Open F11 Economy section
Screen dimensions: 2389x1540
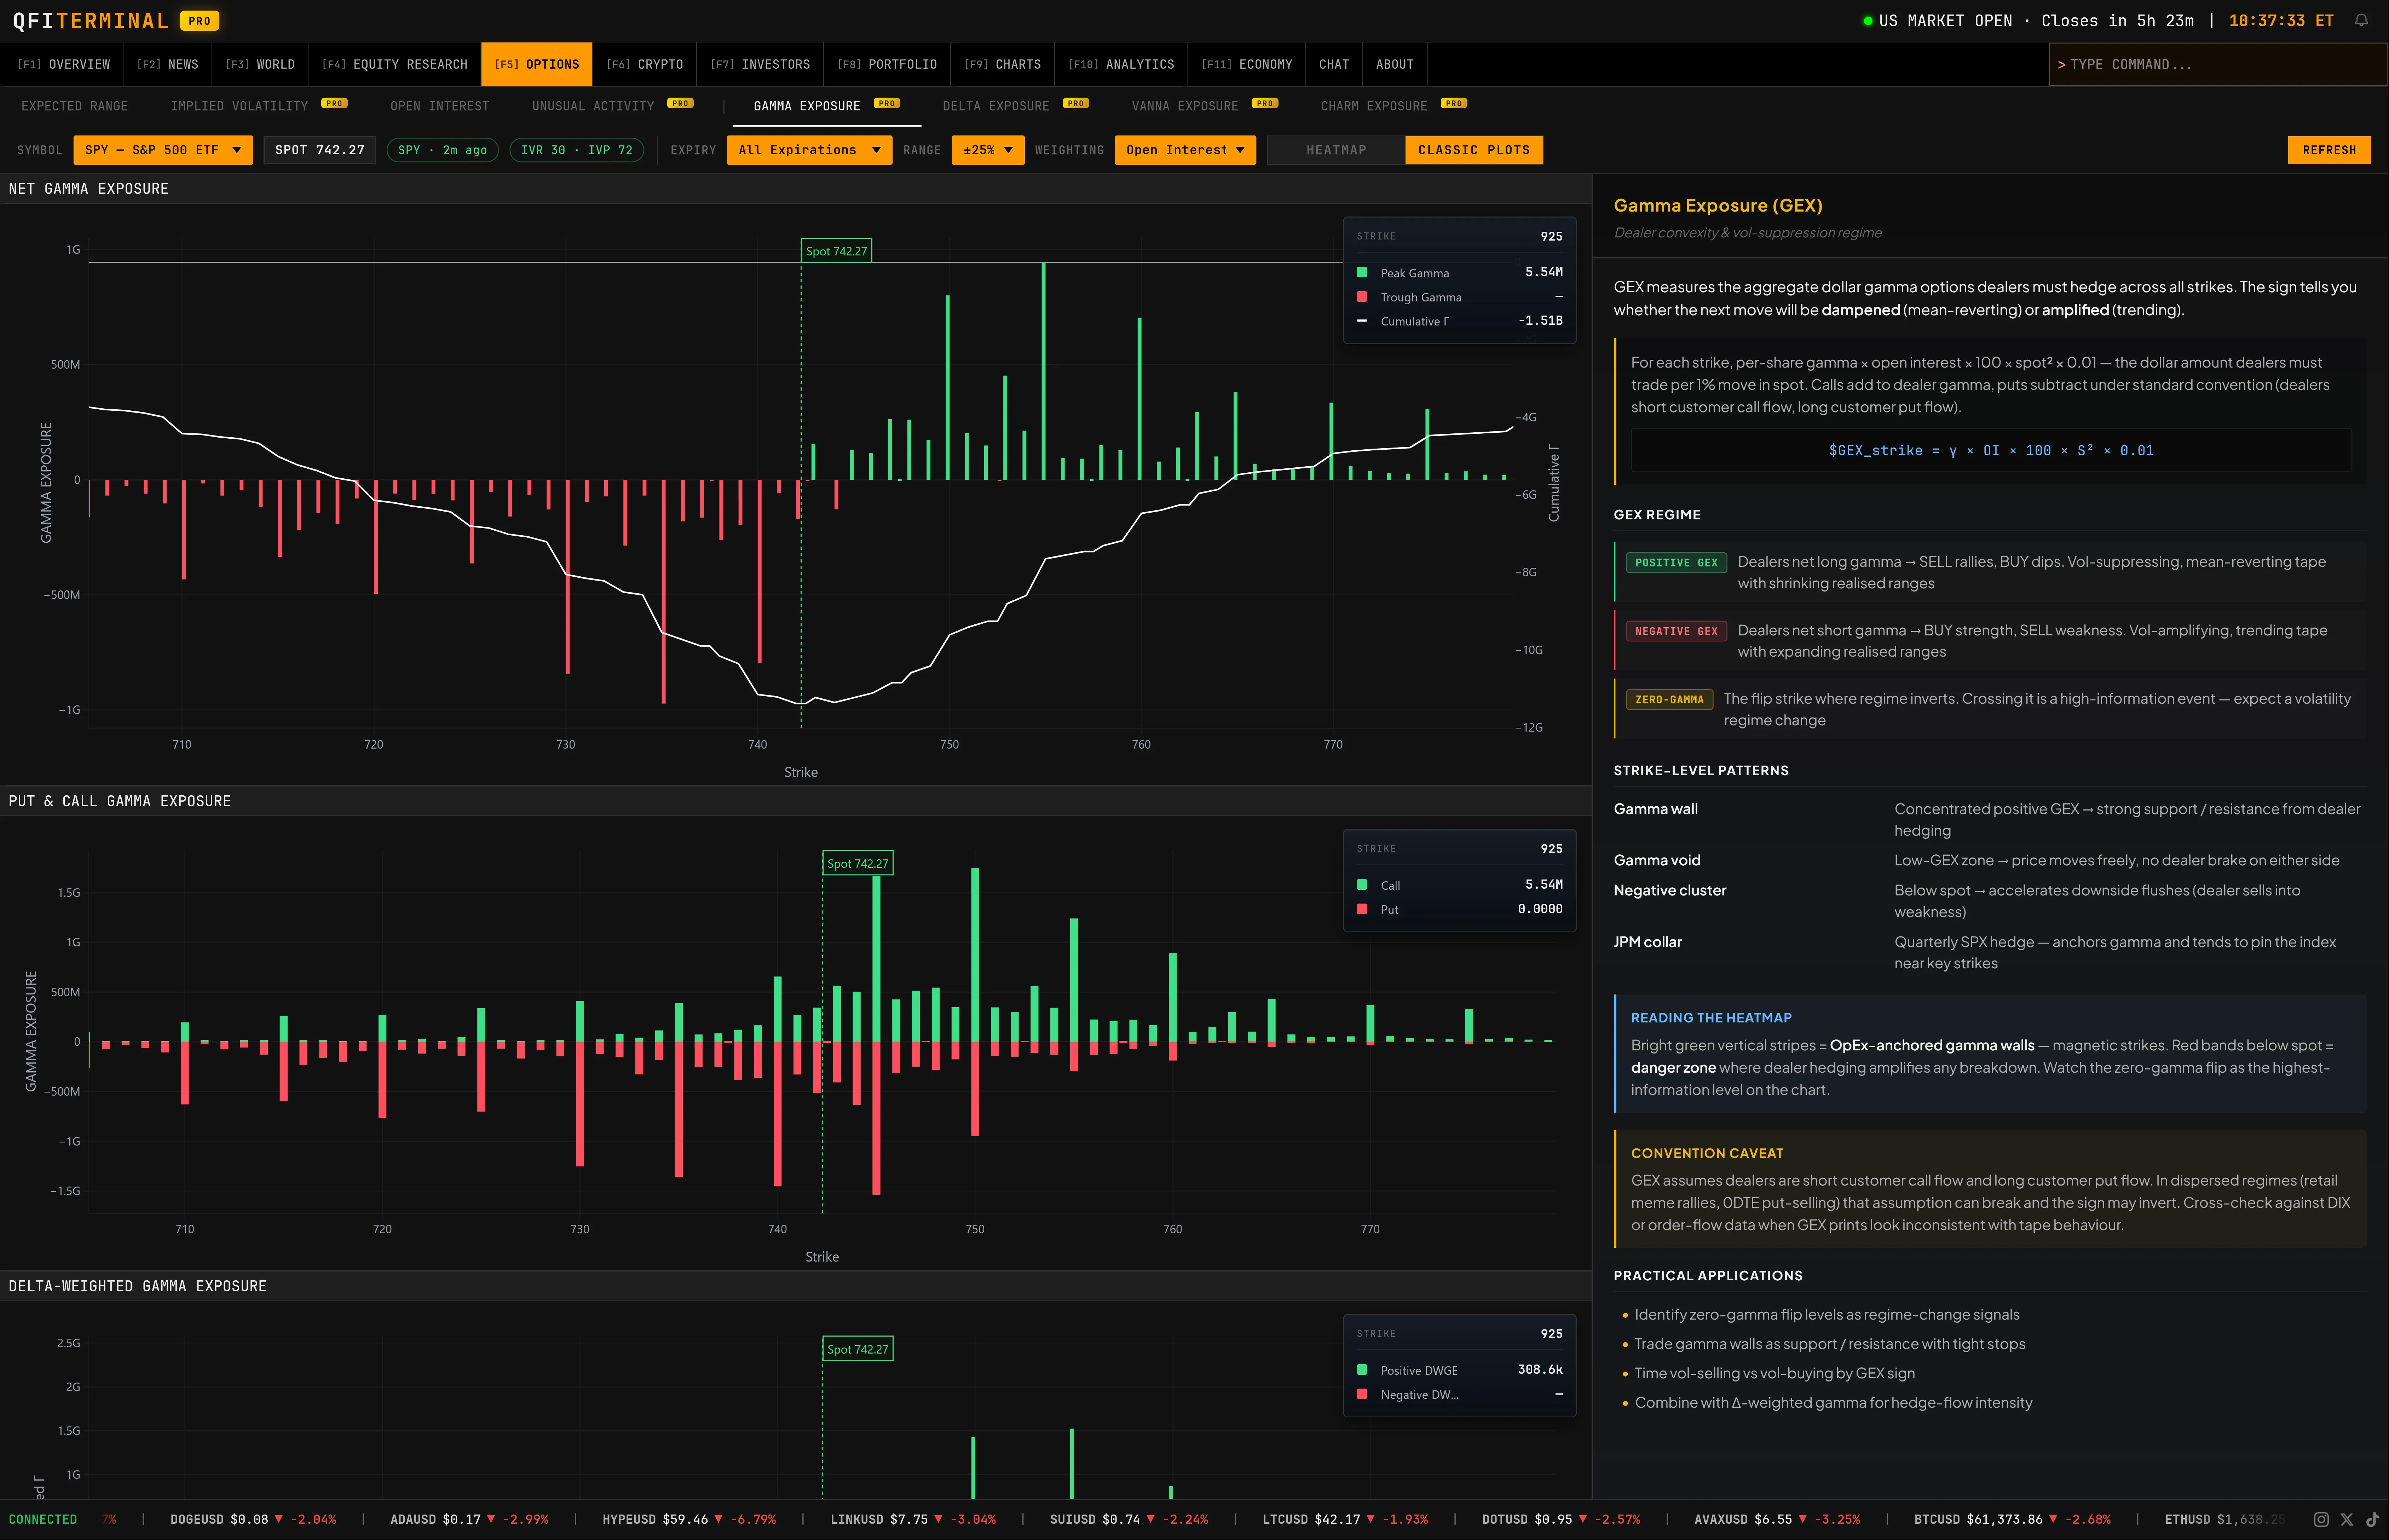coord(1247,64)
